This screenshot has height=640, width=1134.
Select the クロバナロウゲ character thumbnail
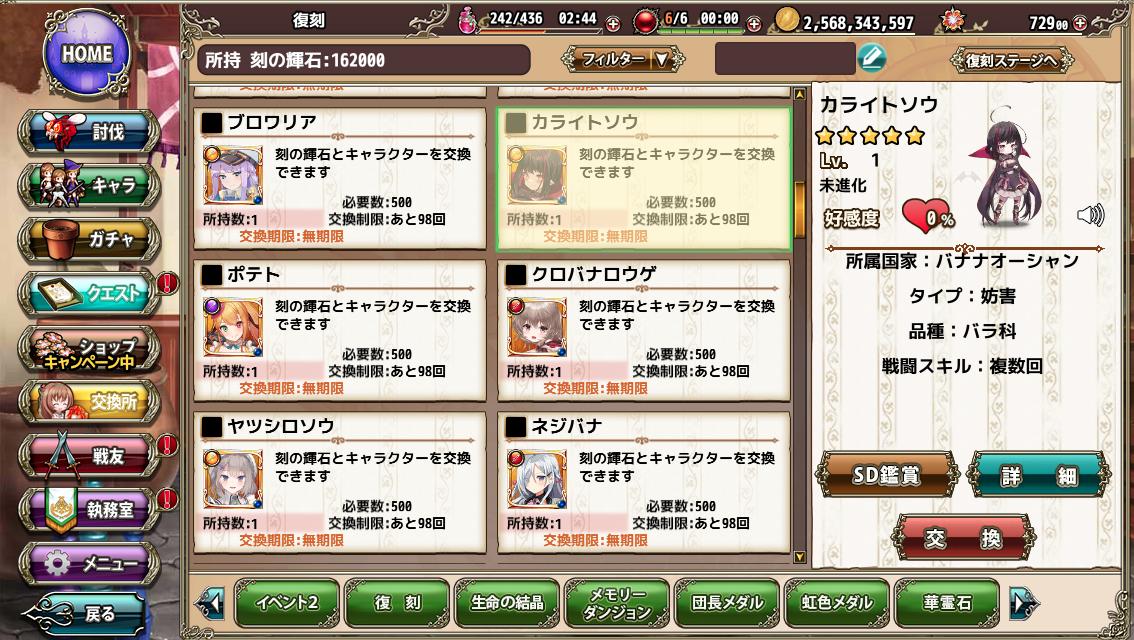pos(537,327)
